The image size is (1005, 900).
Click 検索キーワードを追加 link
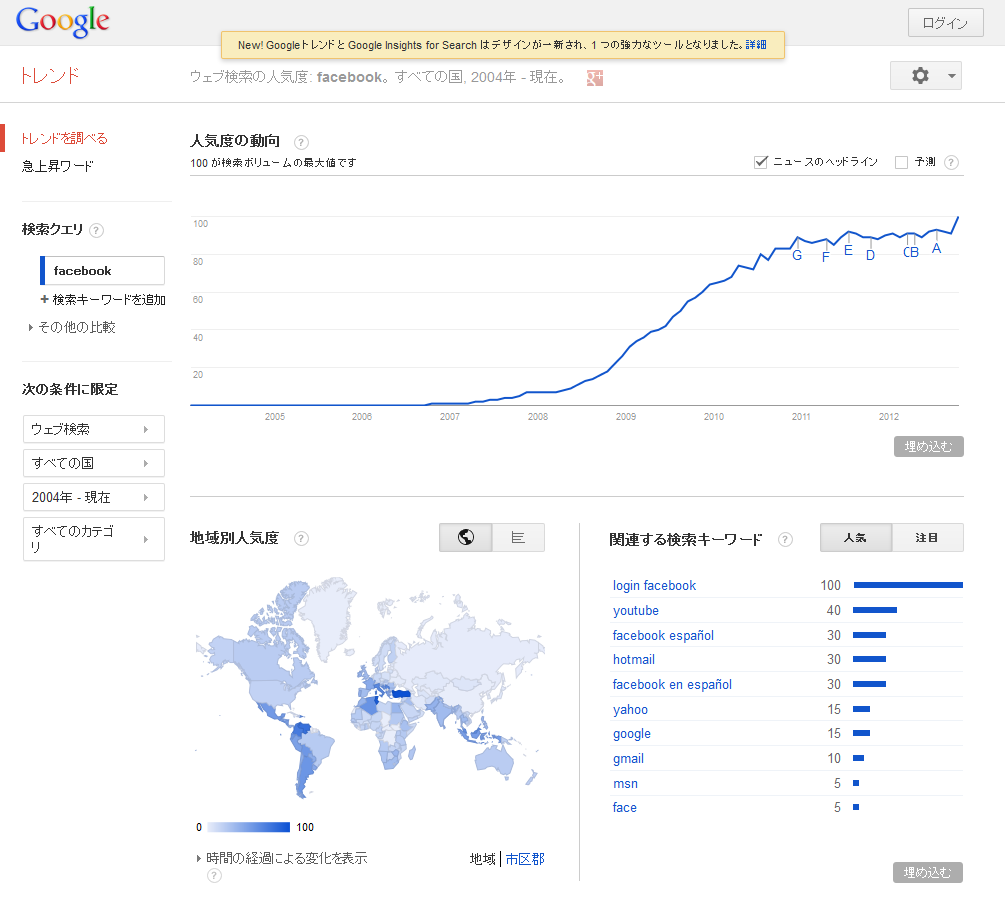[x=109, y=299]
